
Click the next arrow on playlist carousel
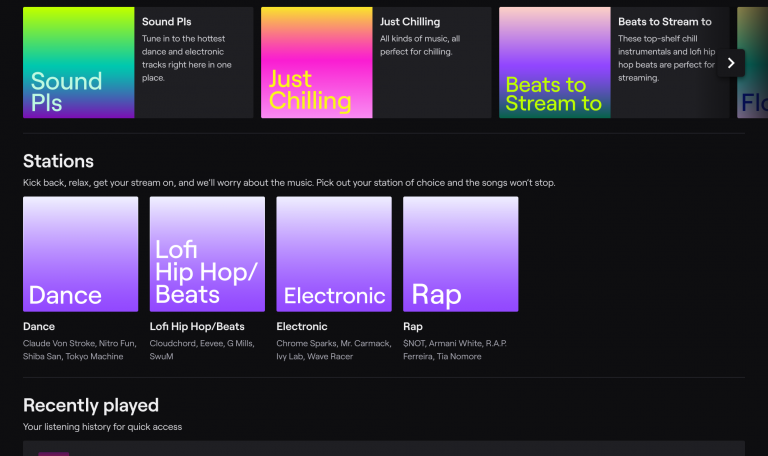(731, 62)
